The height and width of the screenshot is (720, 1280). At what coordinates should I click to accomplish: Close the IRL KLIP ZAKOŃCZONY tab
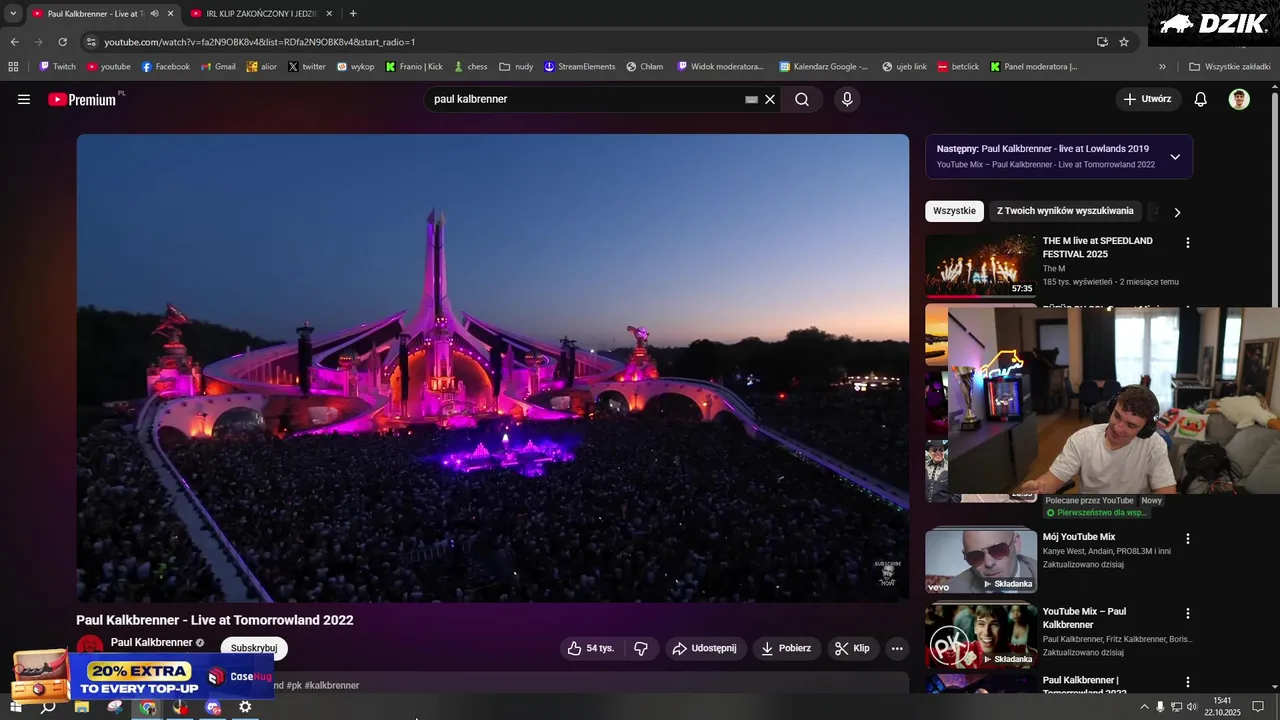click(x=329, y=13)
